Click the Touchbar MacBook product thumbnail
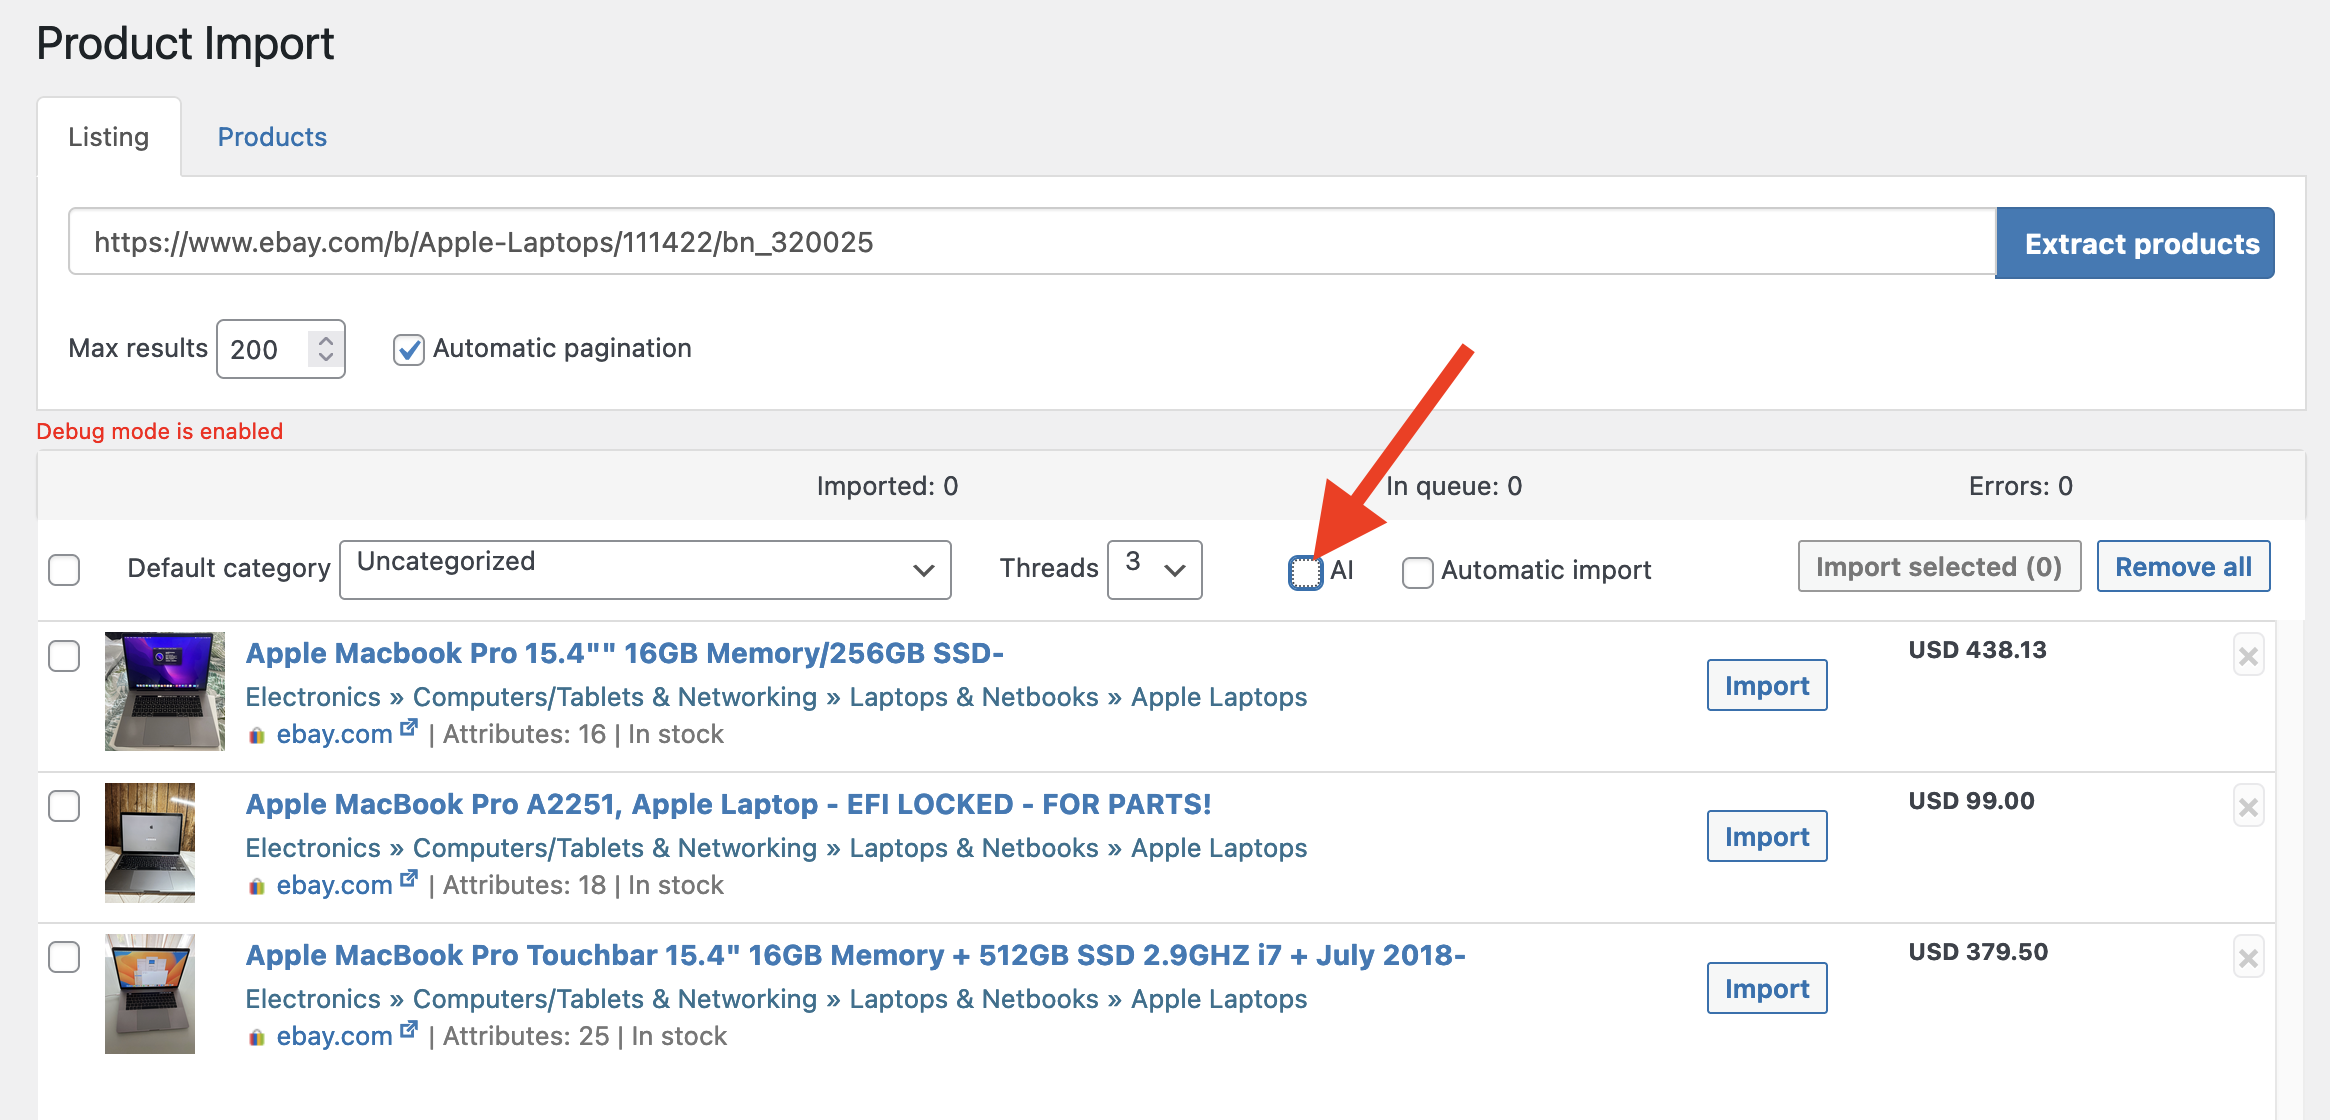 point(150,993)
